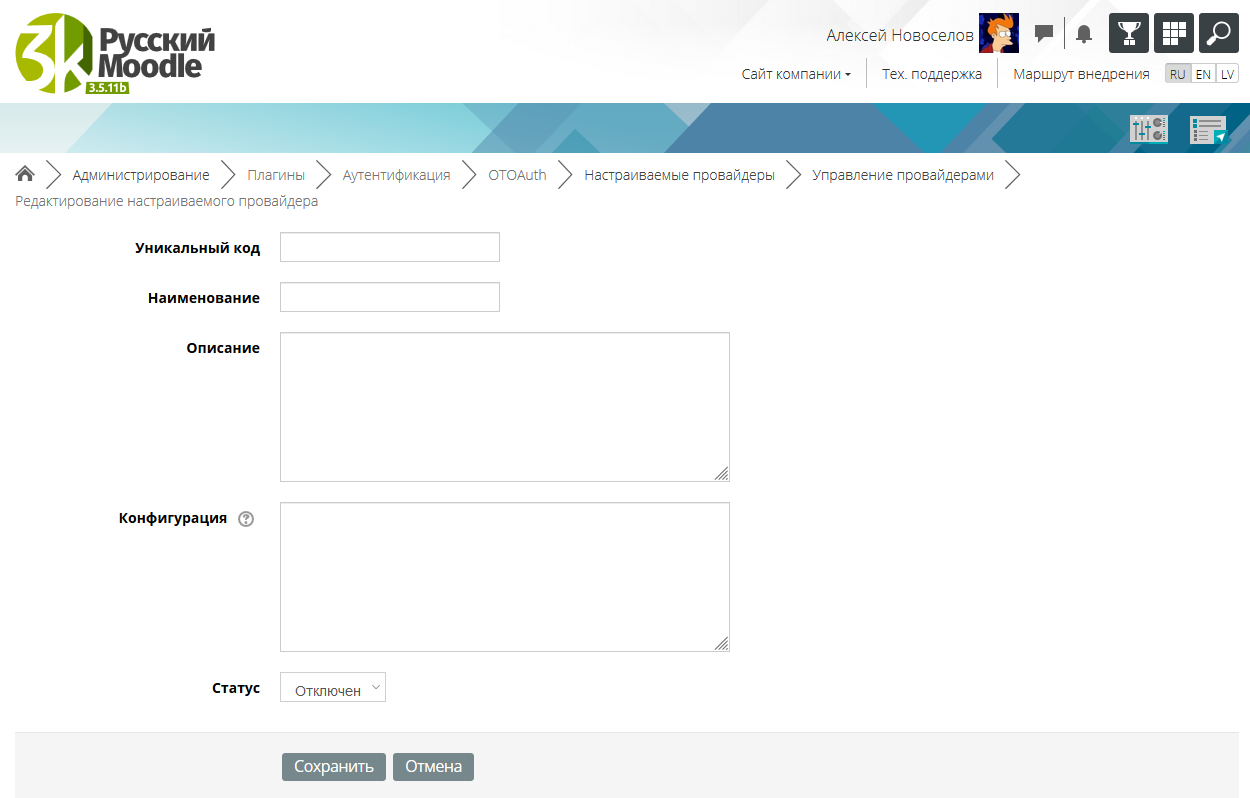Open the messages chat bubble icon
Screen dimensions: 1250x798
click(1044, 34)
